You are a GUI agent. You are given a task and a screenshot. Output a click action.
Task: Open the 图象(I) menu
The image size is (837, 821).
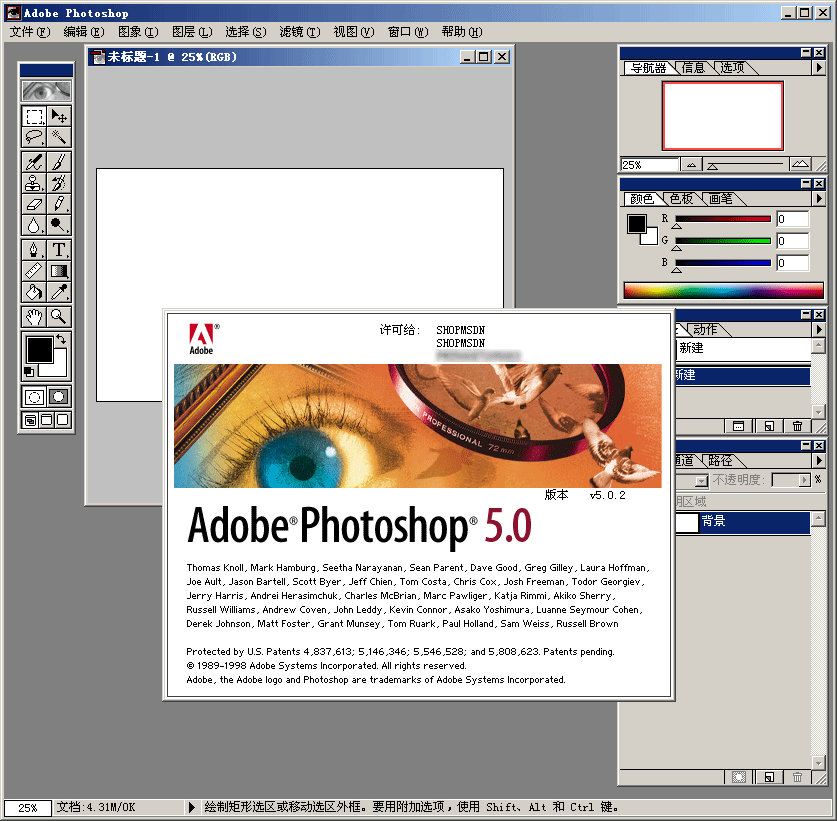coord(138,32)
